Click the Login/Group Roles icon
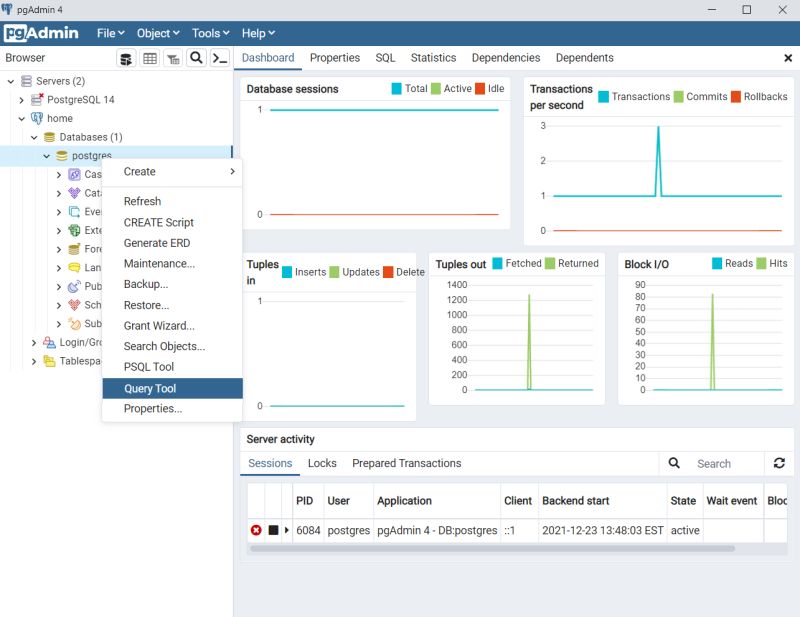This screenshot has height=617, width=800. coord(49,342)
